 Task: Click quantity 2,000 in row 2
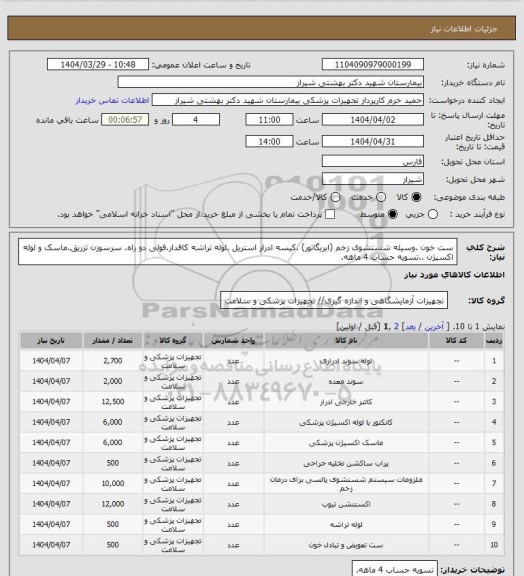click(112, 381)
